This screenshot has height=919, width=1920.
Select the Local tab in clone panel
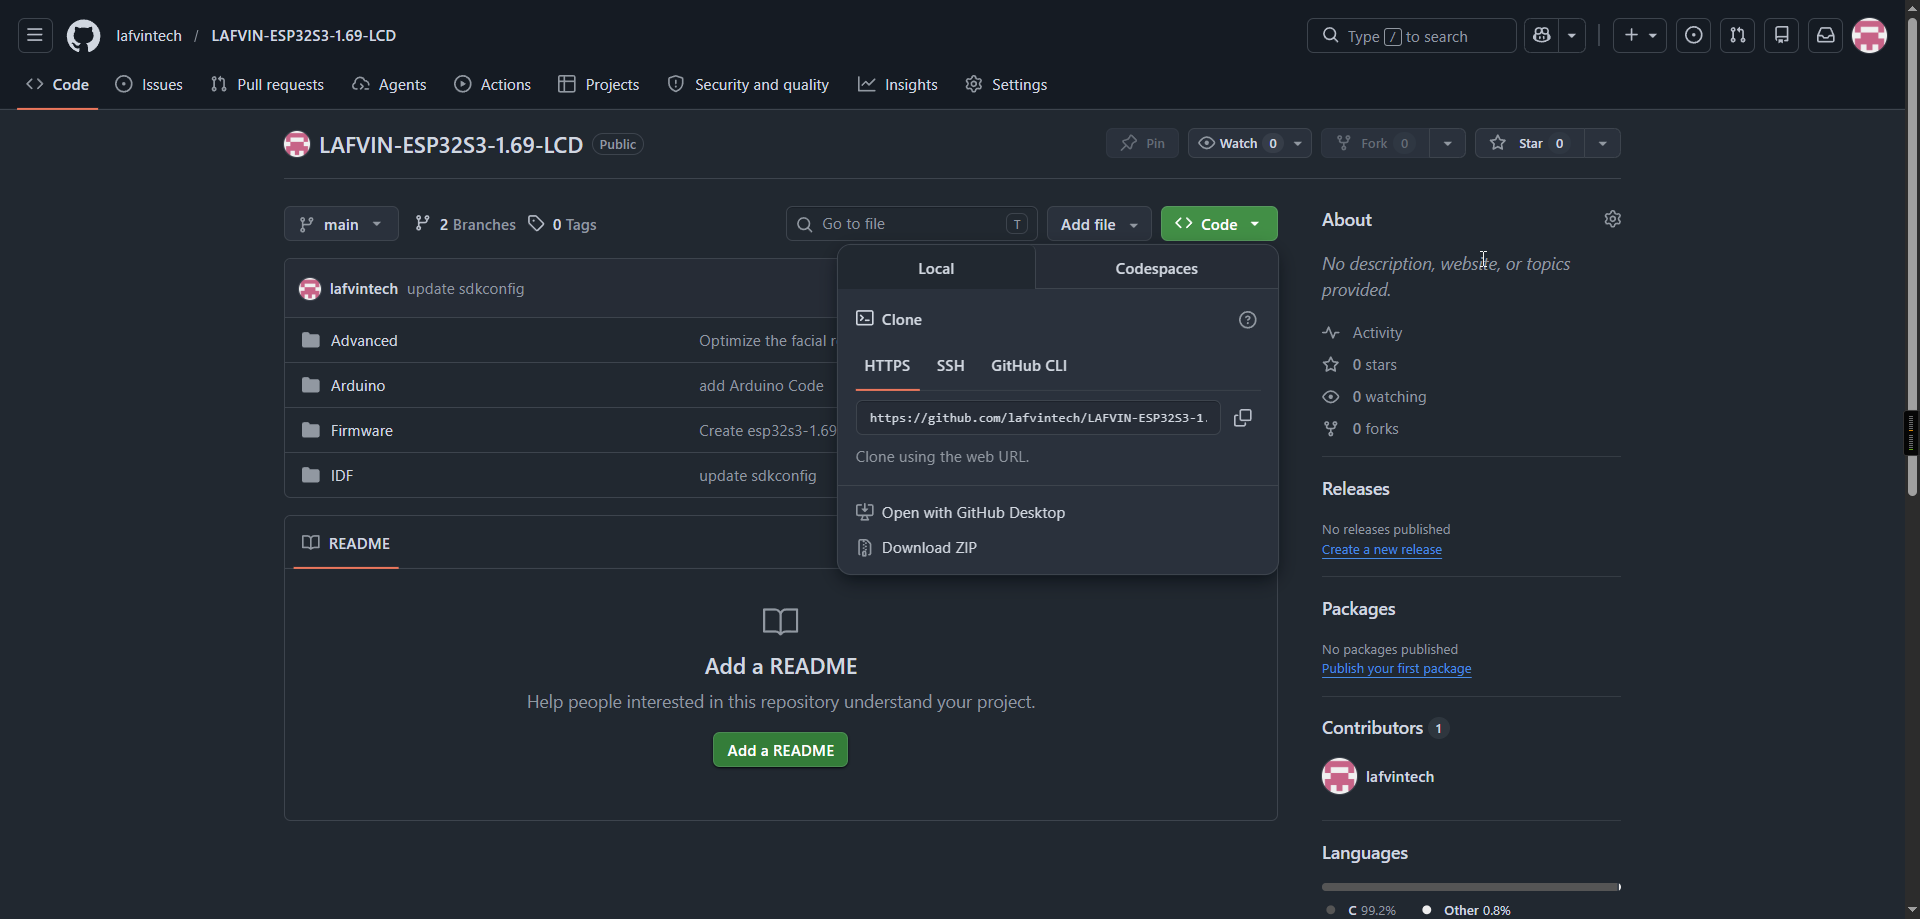click(936, 269)
